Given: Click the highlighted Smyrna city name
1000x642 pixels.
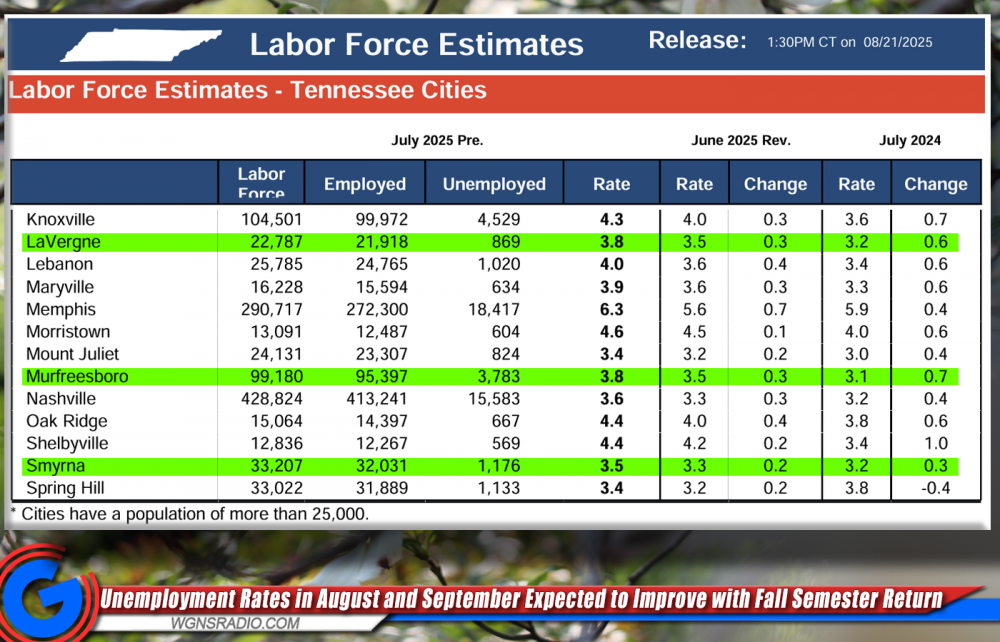Looking at the screenshot, I should (55, 467).
